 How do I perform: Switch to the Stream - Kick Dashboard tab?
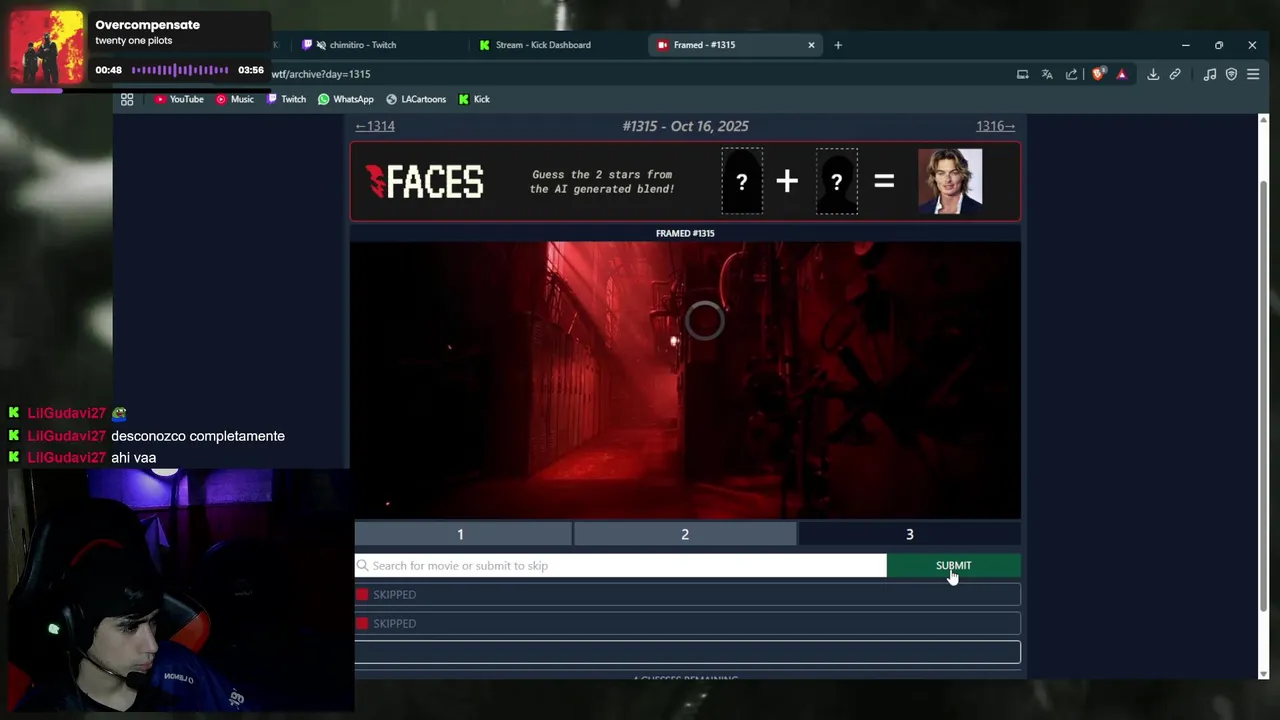(x=543, y=45)
